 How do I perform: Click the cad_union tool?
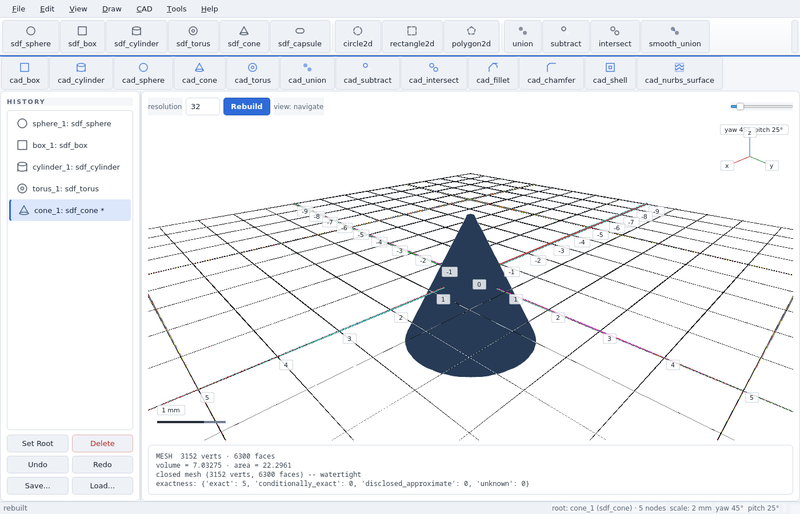point(307,74)
